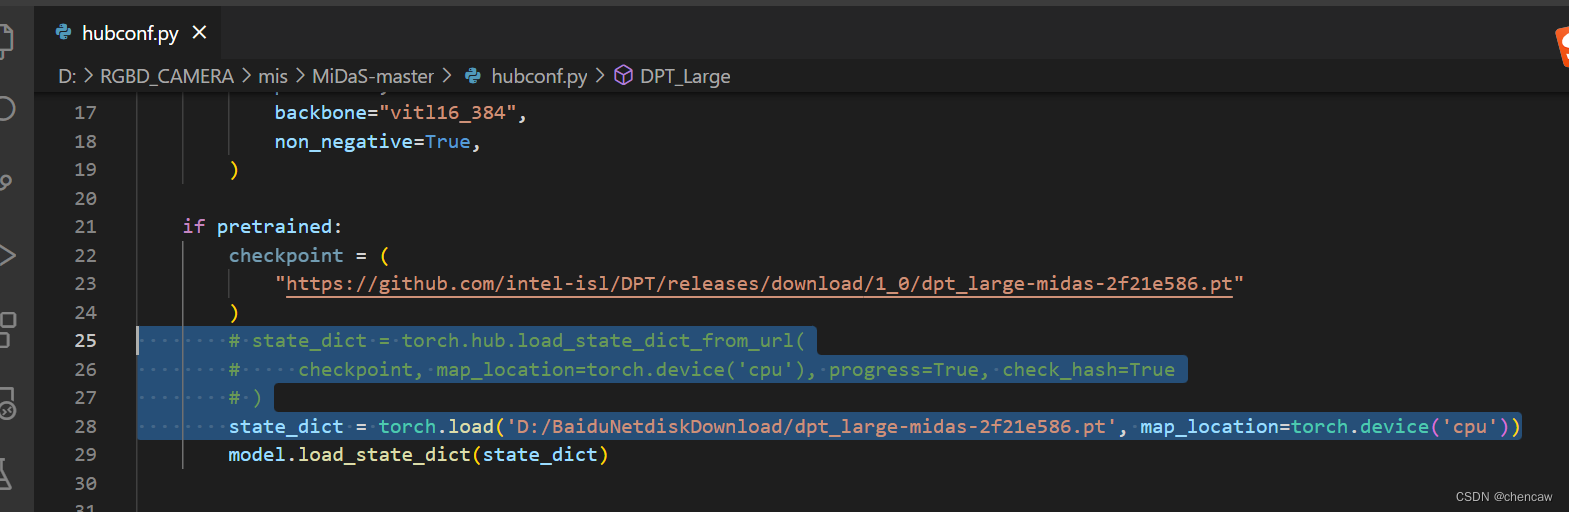Click line number 17 in the gutter
1569x512 pixels.
coord(85,113)
